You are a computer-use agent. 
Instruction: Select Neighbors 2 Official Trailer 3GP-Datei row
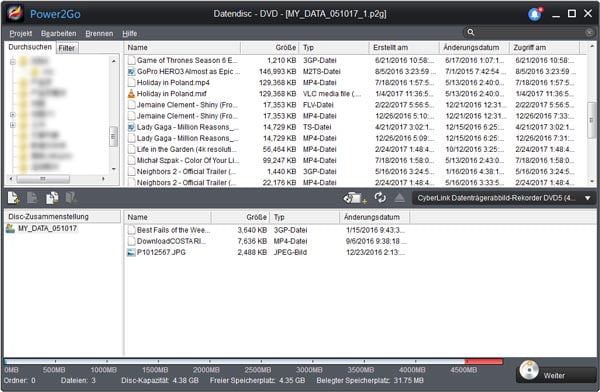pyautogui.click(x=355, y=171)
